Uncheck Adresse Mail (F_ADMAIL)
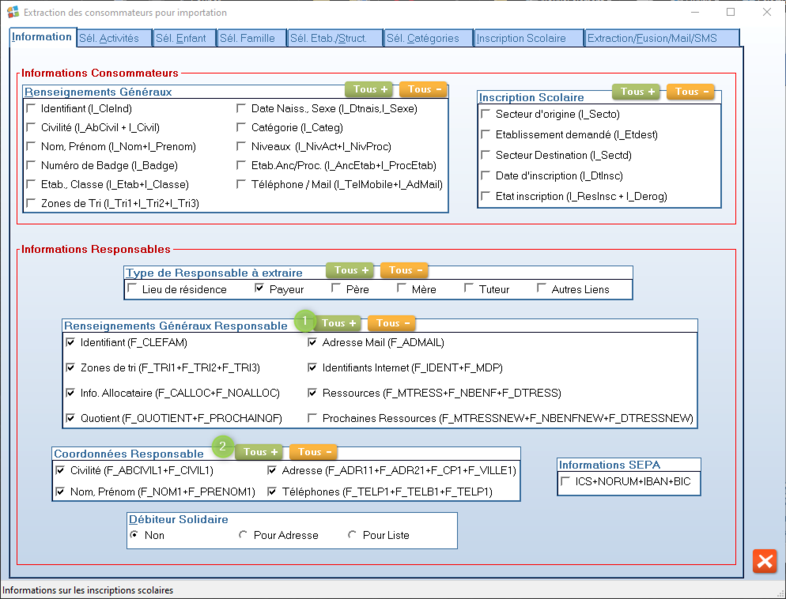786x599 pixels. coord(313,342)
